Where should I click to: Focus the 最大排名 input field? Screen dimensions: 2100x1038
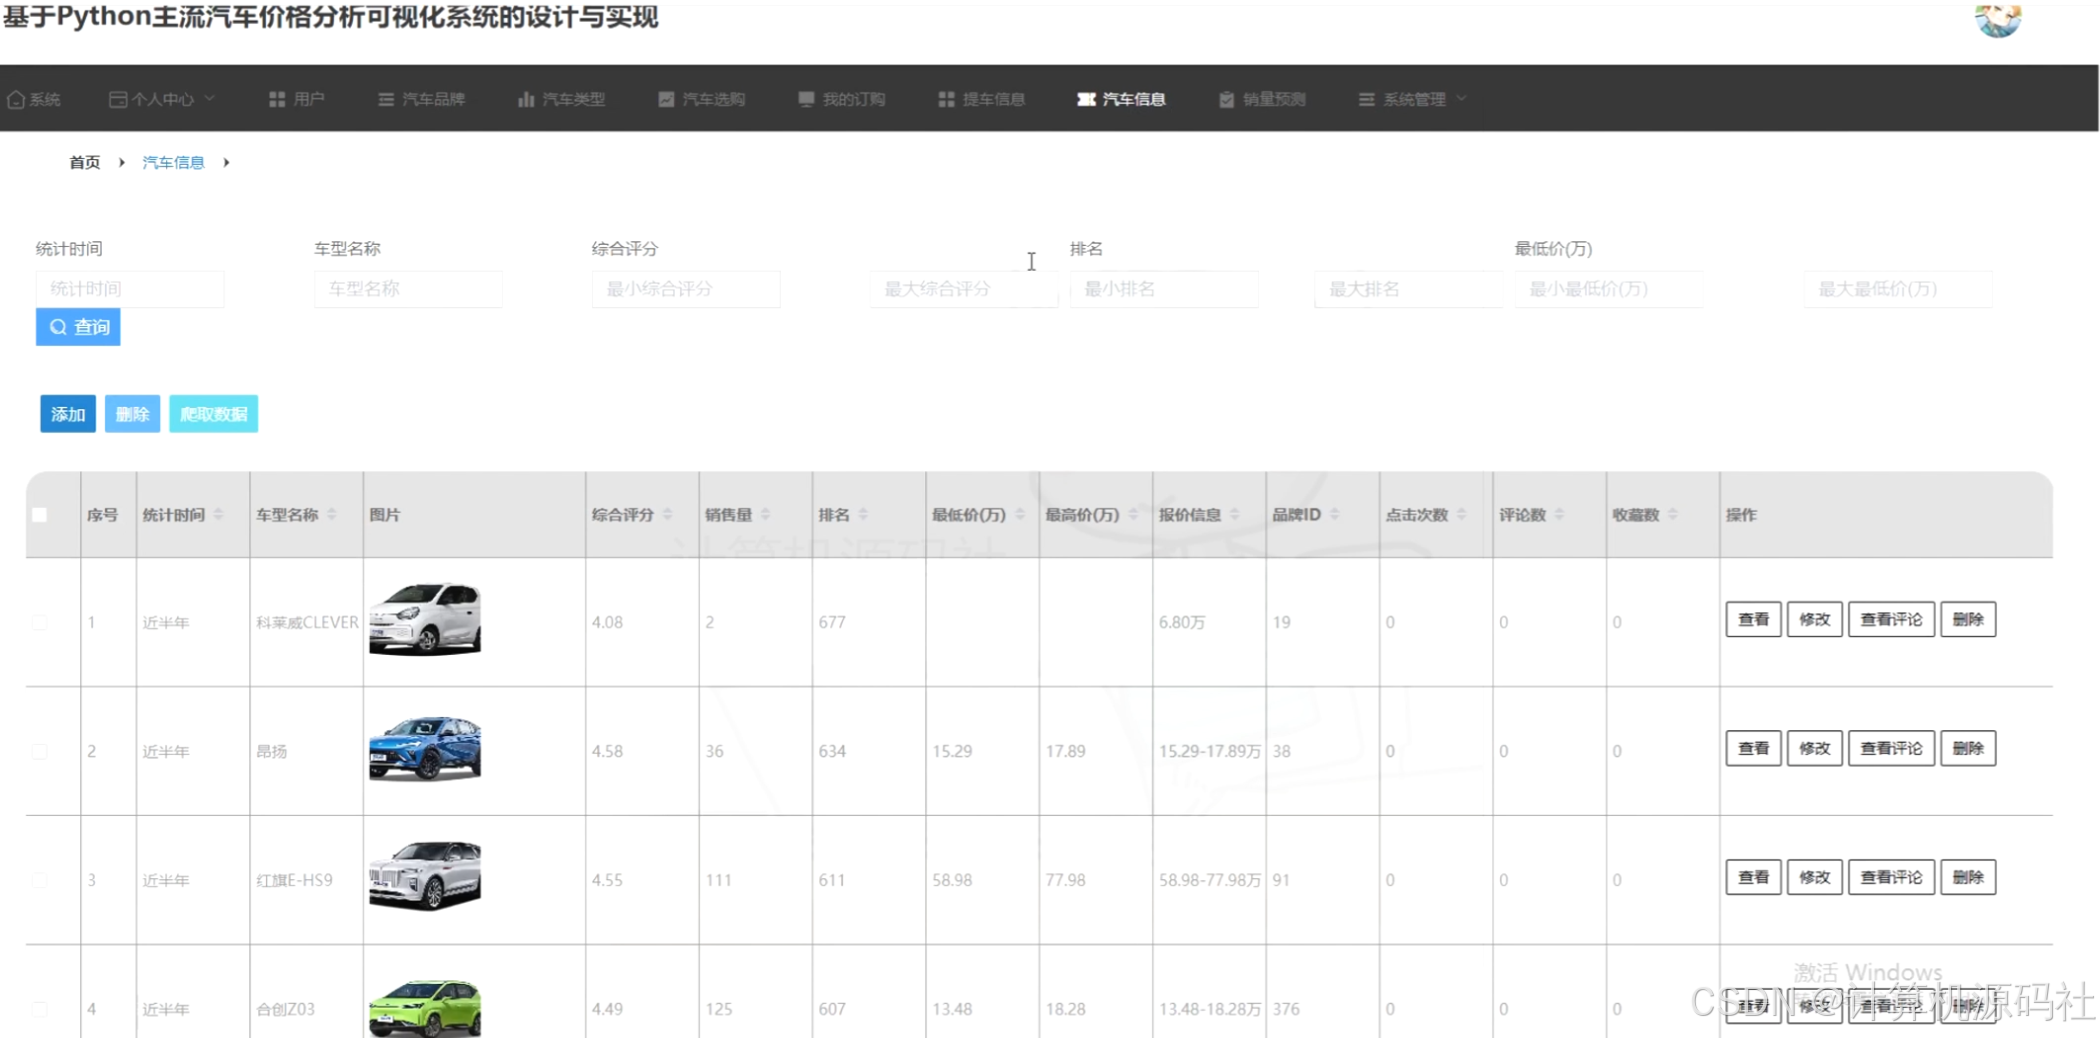1408,289
